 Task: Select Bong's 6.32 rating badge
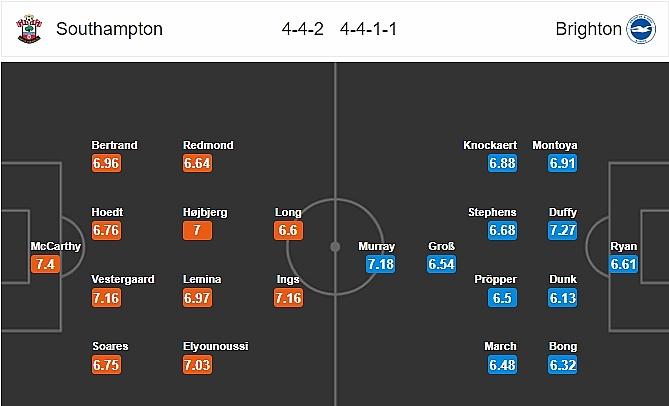pyautogui.click(x=562, y=365)
